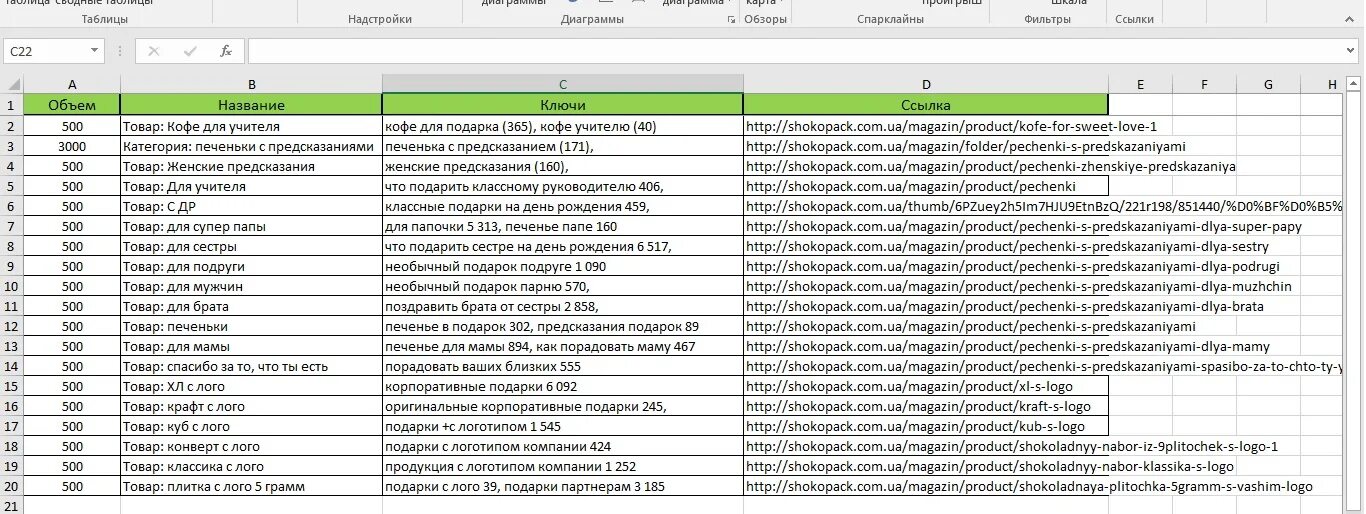Select cell Товар: Для учителя
This screenshot has width=1366, height=514.
(252, 186)
